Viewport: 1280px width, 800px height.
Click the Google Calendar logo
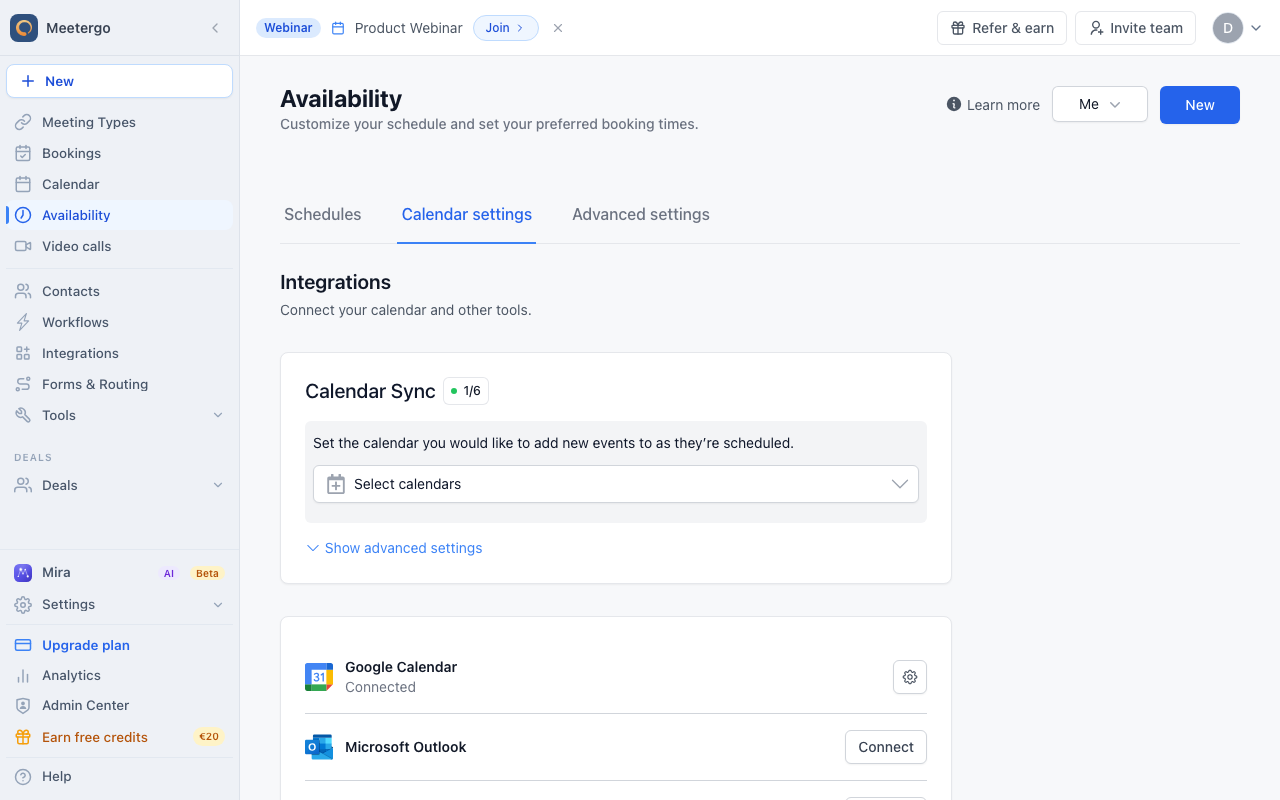pyautogui.click(x=319, y=677)
